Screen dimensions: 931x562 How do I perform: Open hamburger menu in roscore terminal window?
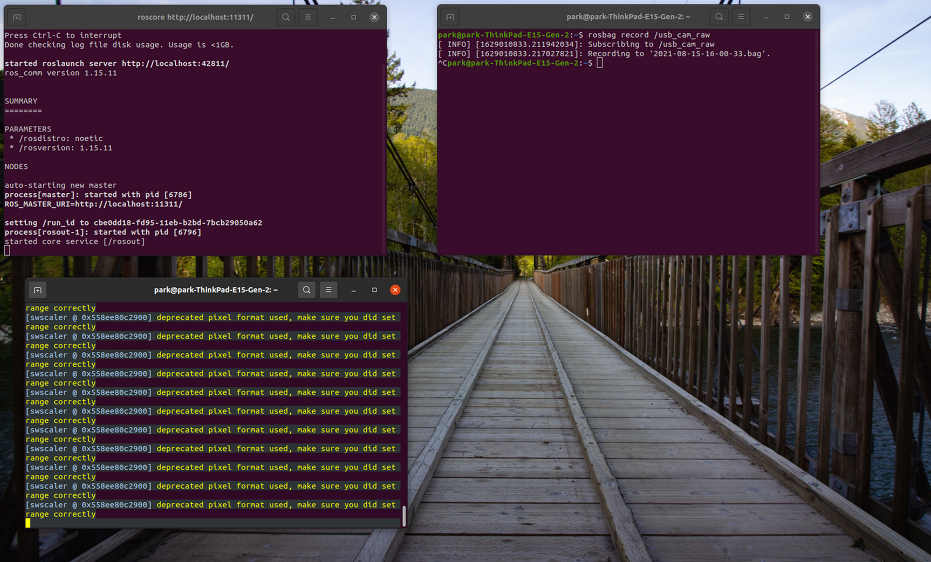pos(308,17)
